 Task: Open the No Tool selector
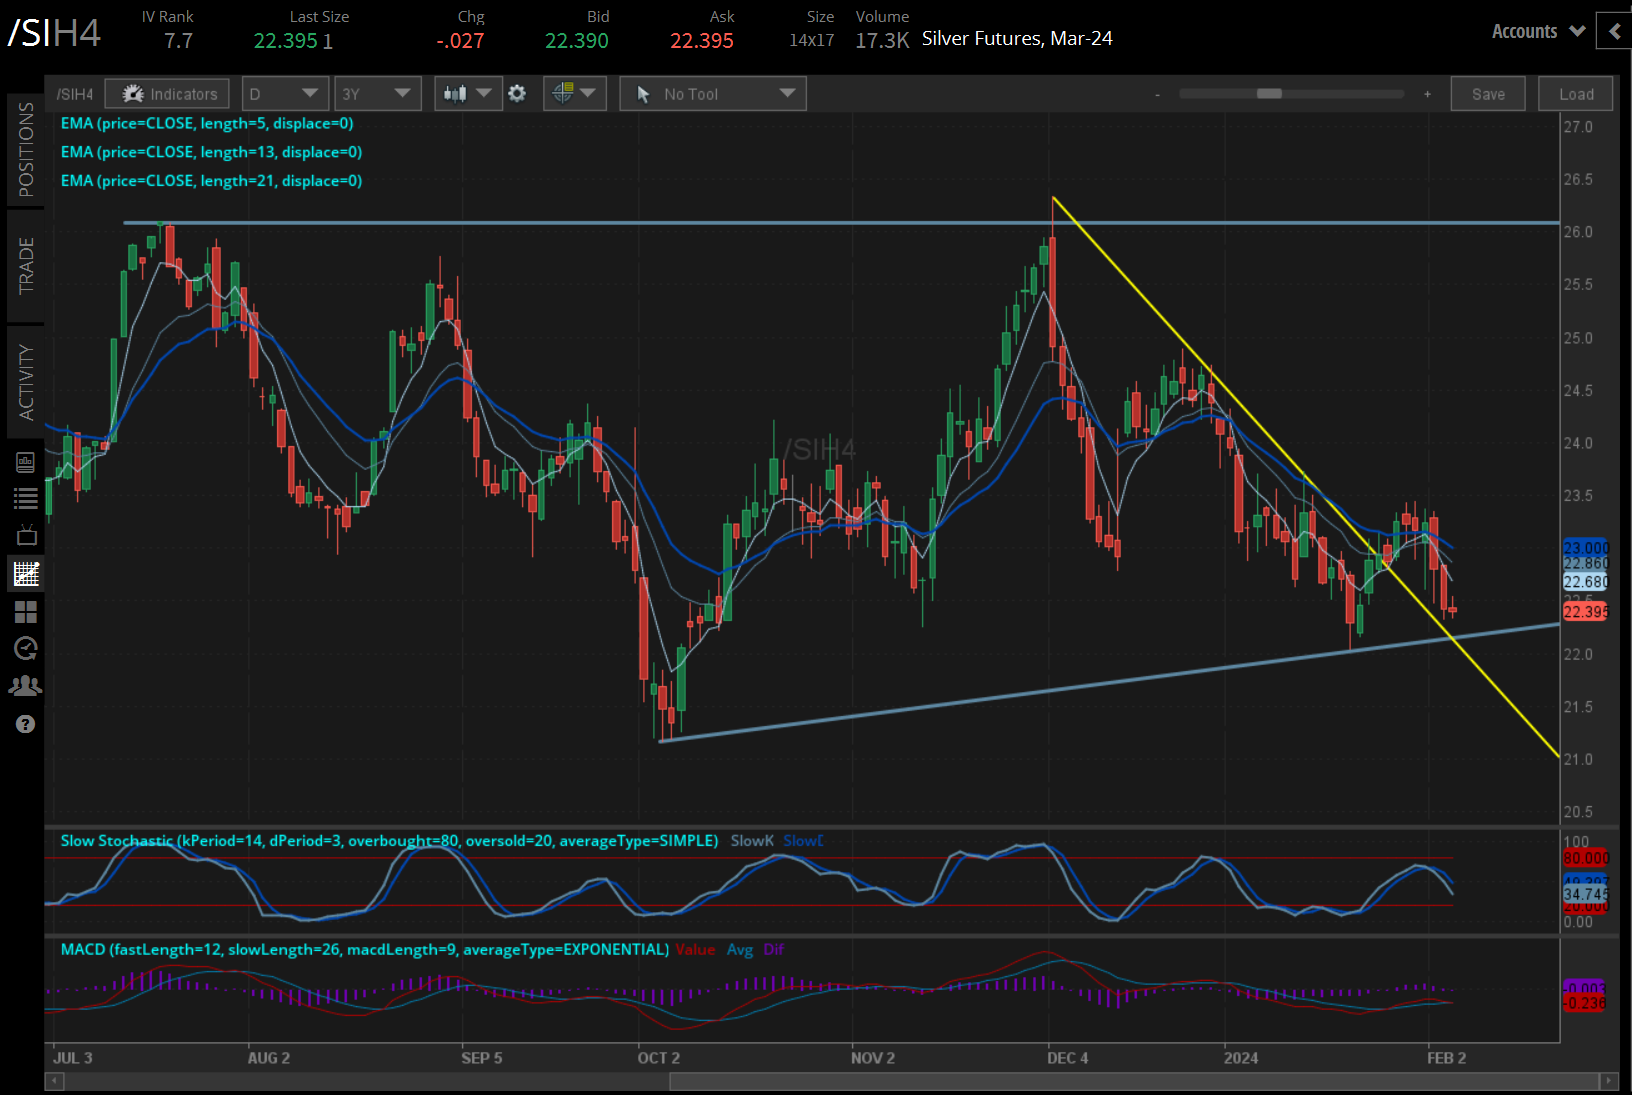point(712,93)
